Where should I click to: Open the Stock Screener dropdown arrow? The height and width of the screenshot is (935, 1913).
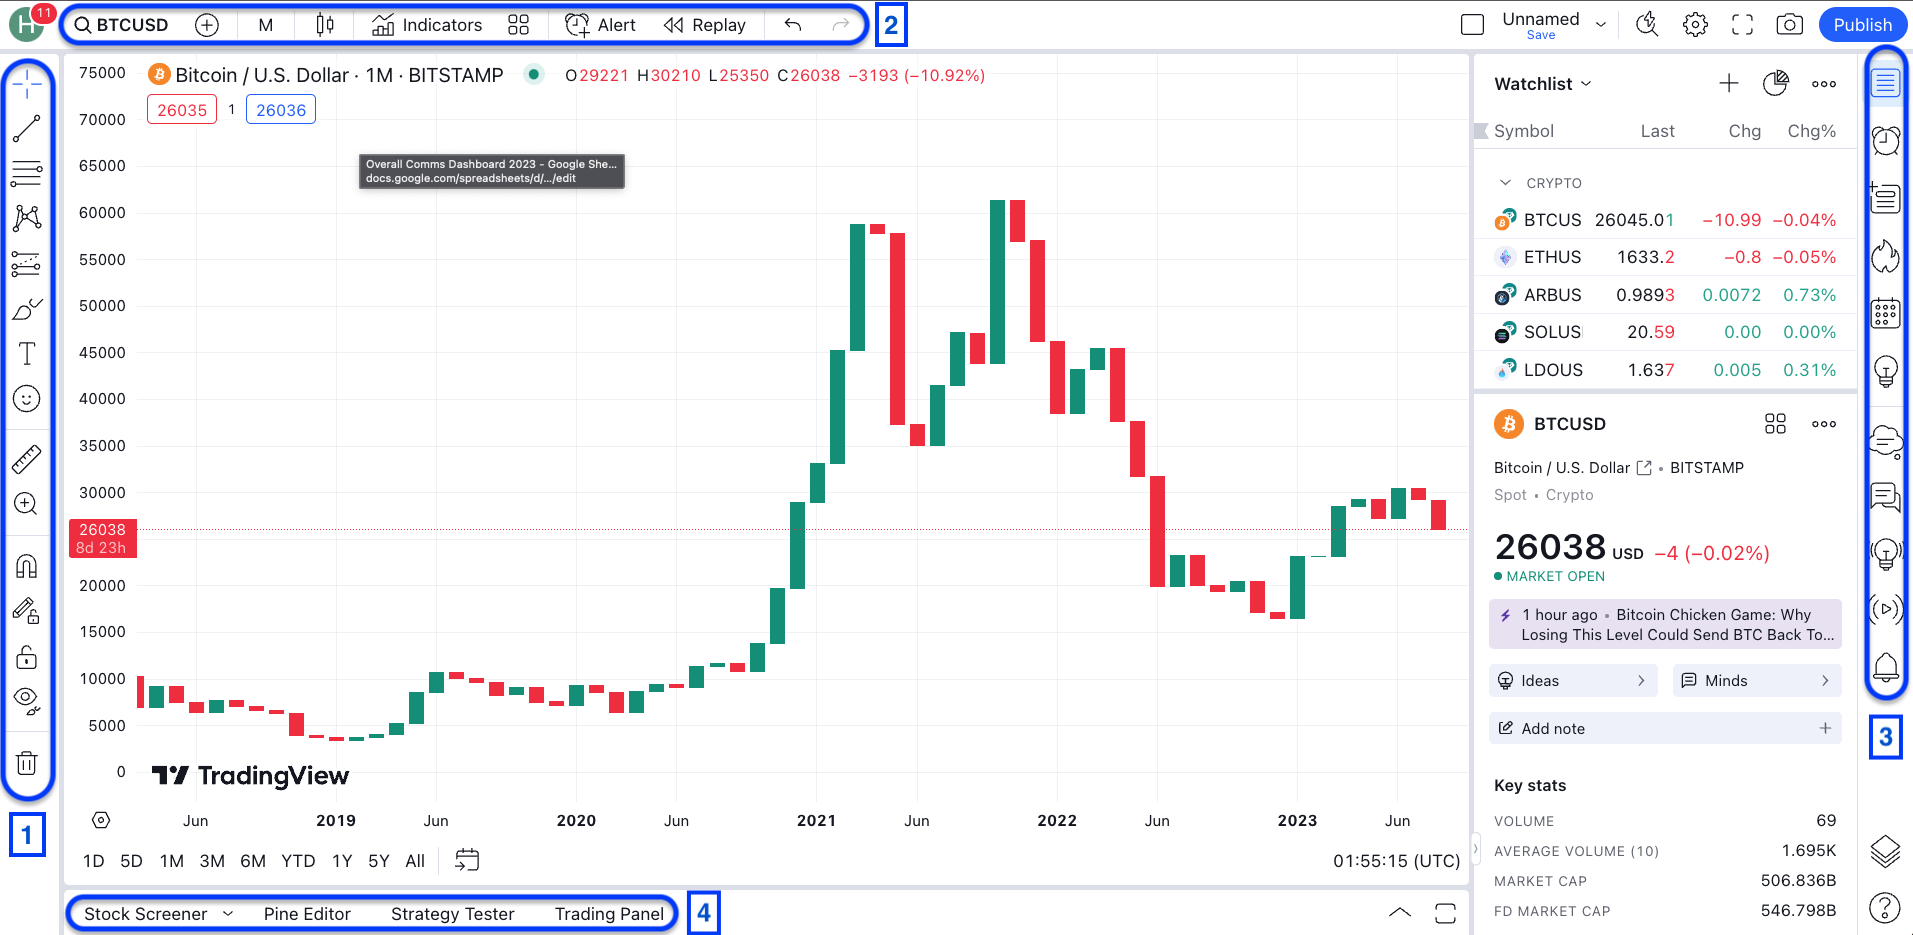coord(229,913)
